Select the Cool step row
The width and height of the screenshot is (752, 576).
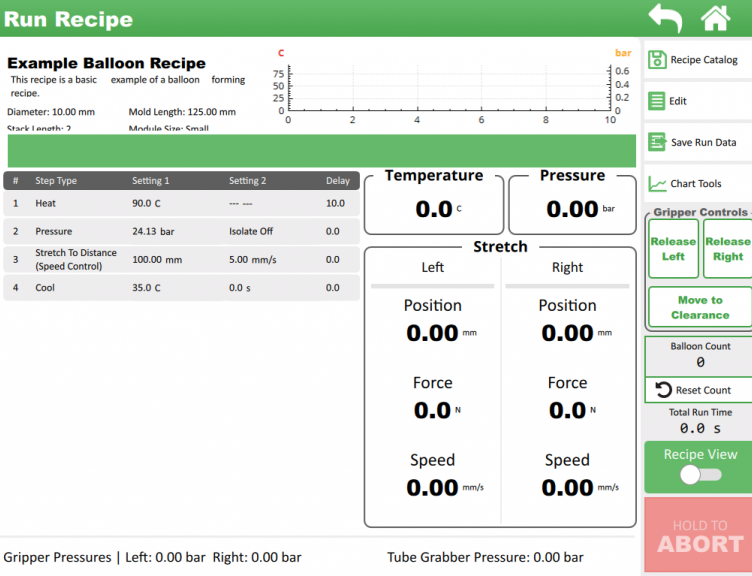coord(181,288)
